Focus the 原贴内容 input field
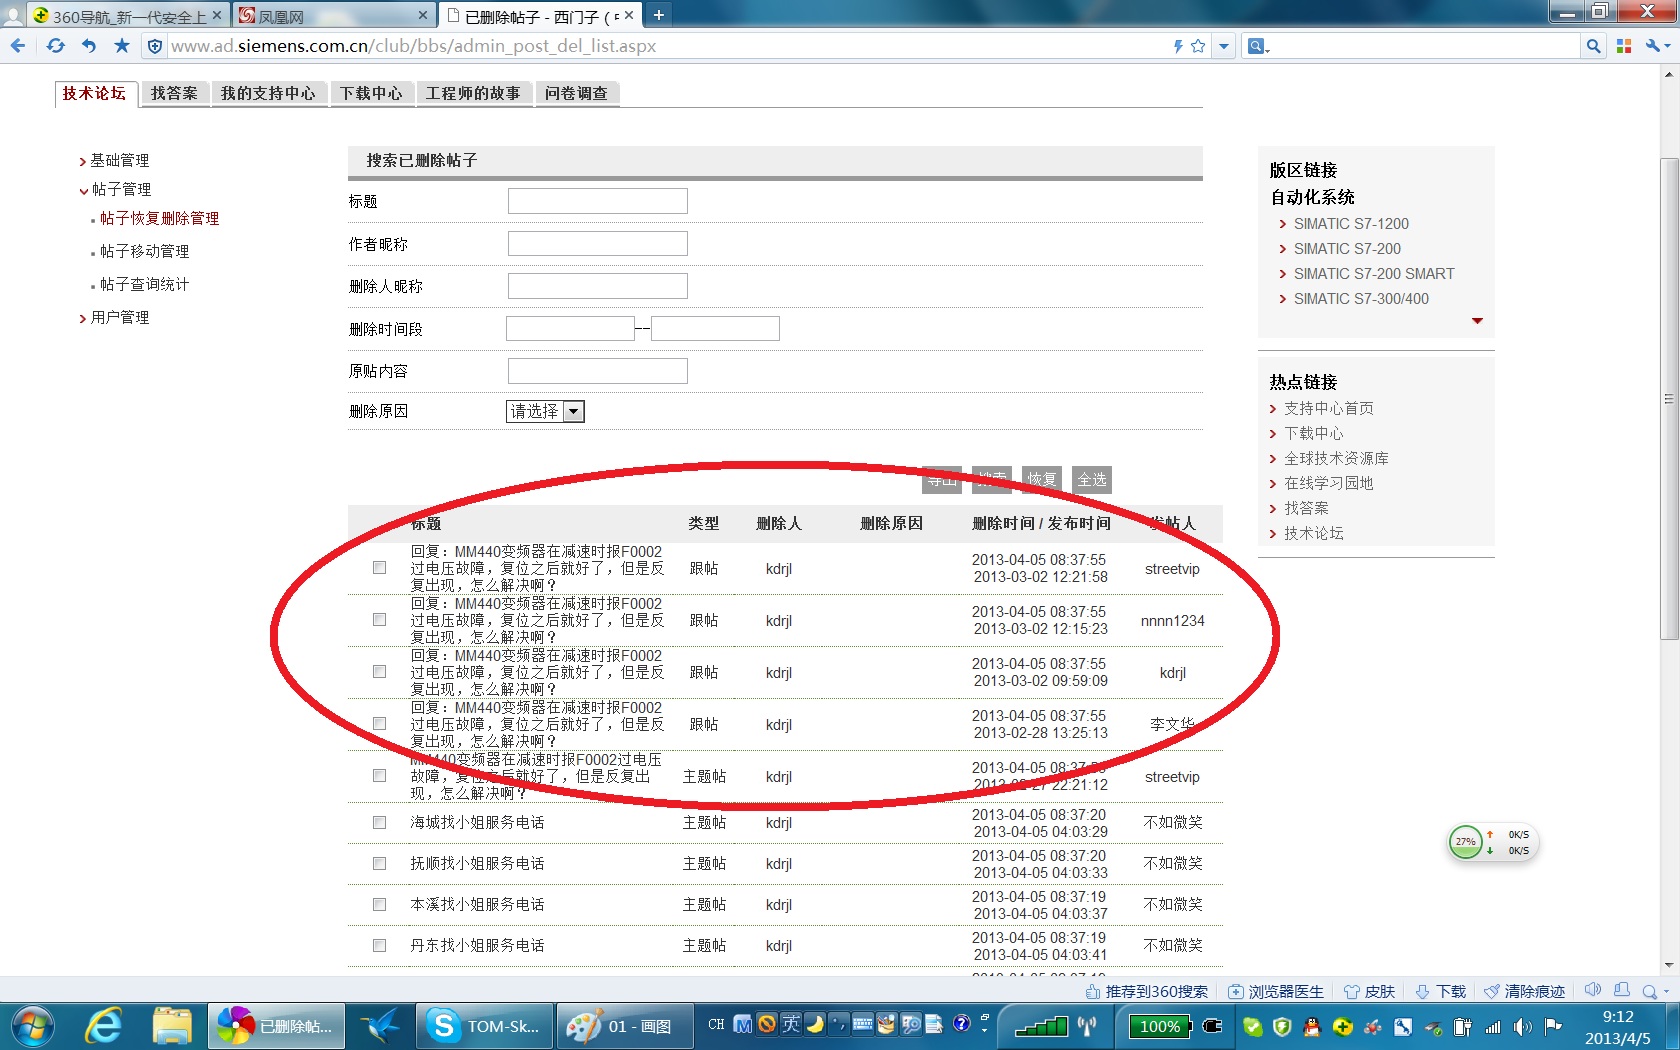 [x=597, y=371]
